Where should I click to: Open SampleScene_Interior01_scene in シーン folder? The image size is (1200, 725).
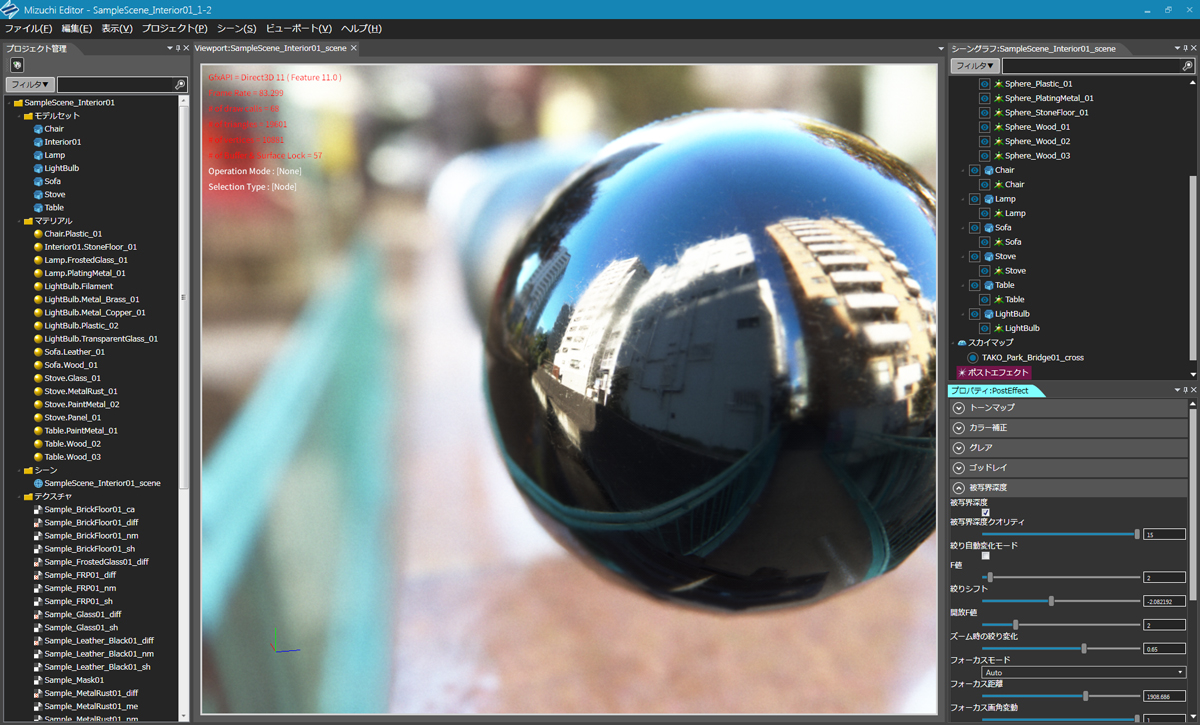click(x=102, y=483)
